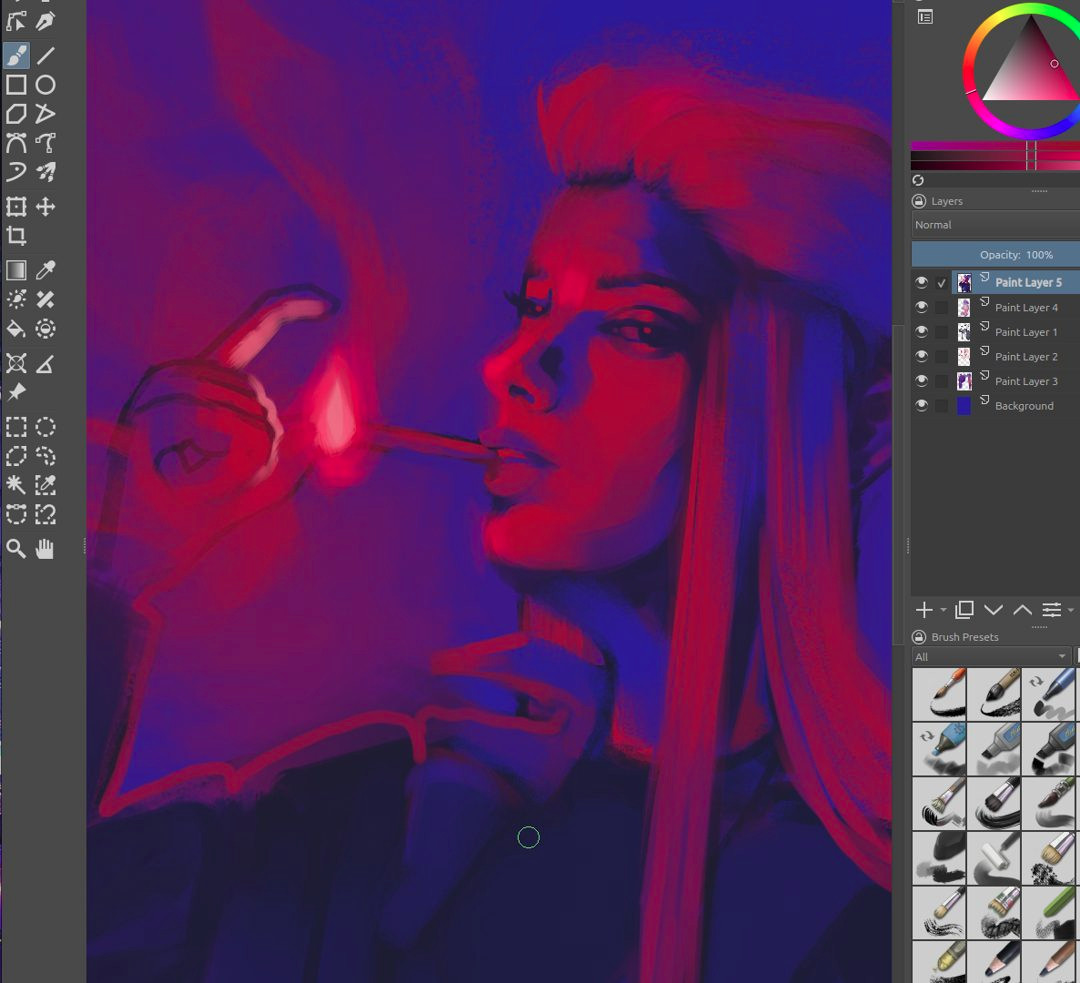Image resolution: width=1080 pixels, height=983 pixels.
Task: Select the Assistant tool
Action: coord(17,363)
